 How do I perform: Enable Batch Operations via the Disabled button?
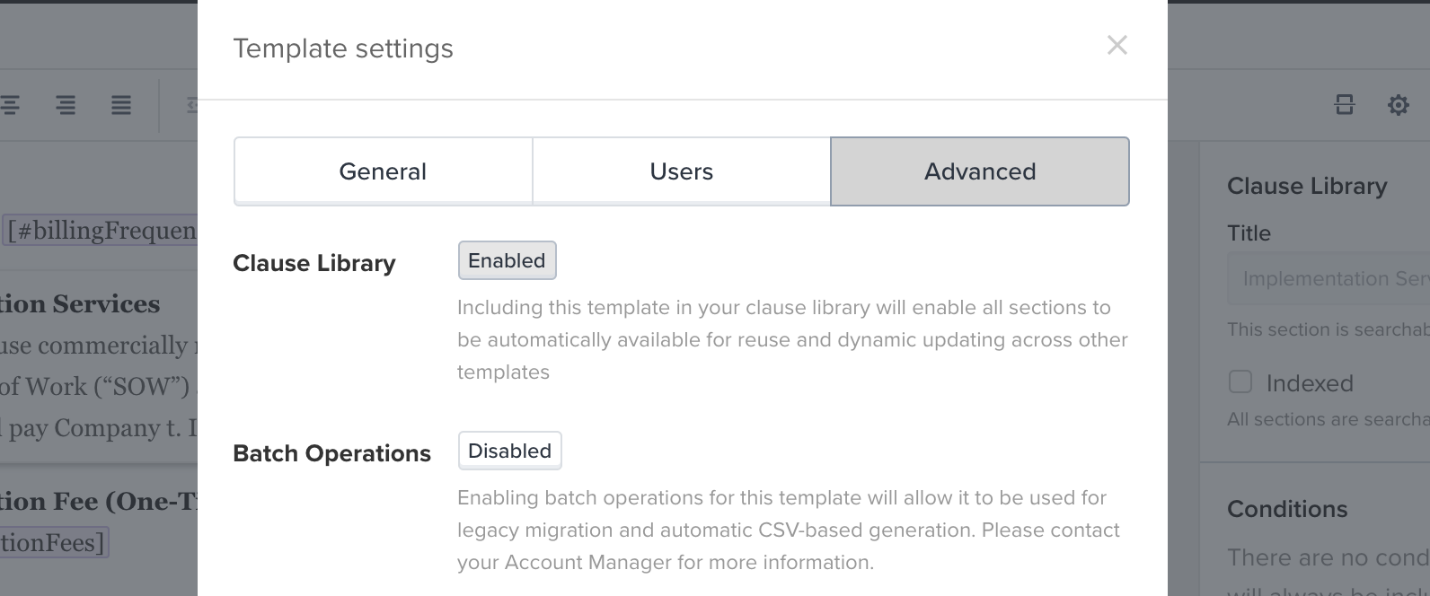click(510, 451)
